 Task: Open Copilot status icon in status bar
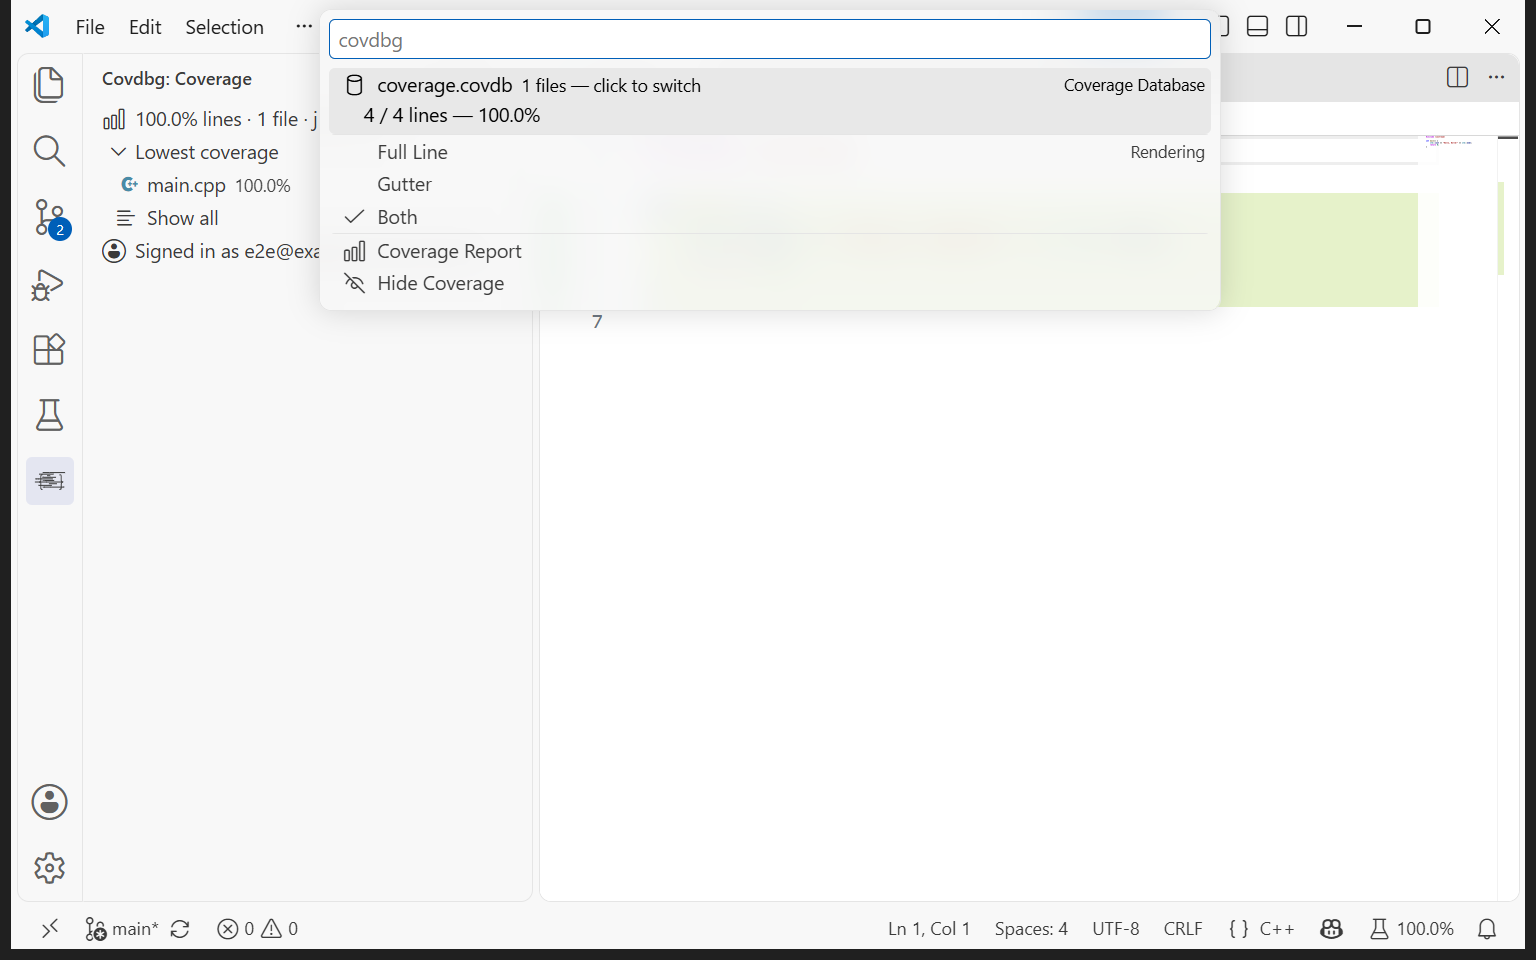[x=1331, y=929]
